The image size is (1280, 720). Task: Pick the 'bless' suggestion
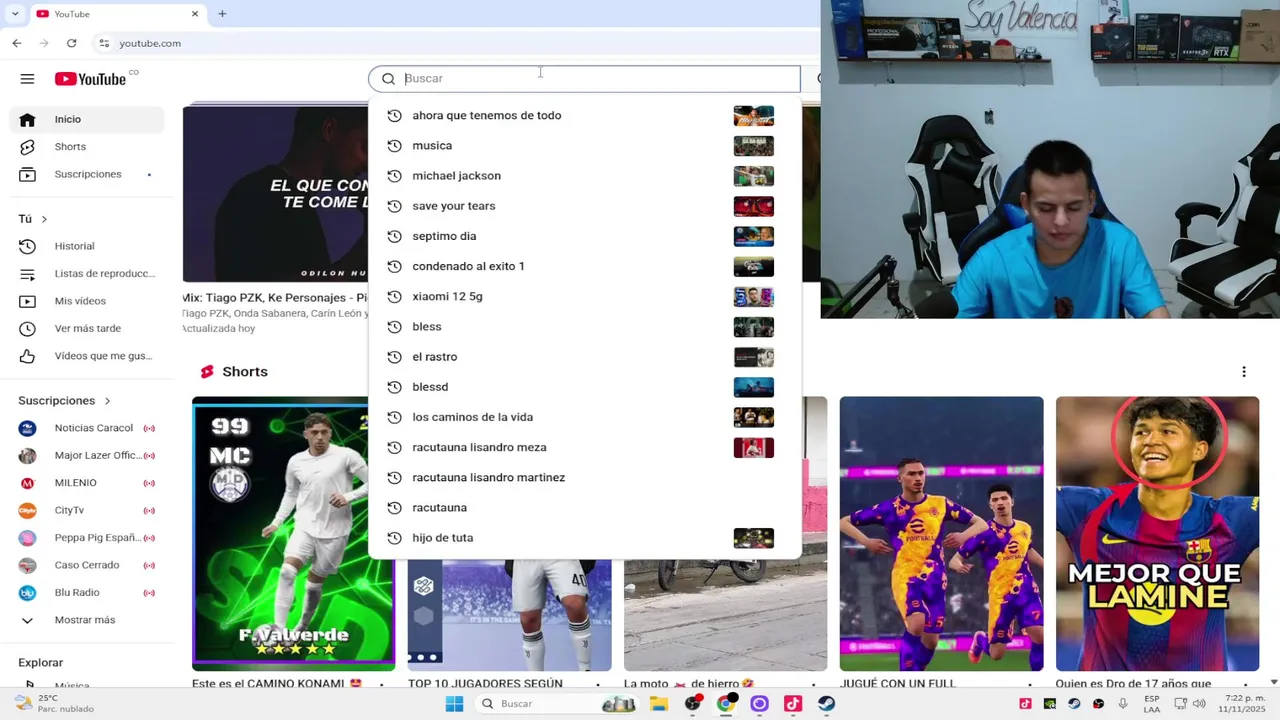point(584,326)
